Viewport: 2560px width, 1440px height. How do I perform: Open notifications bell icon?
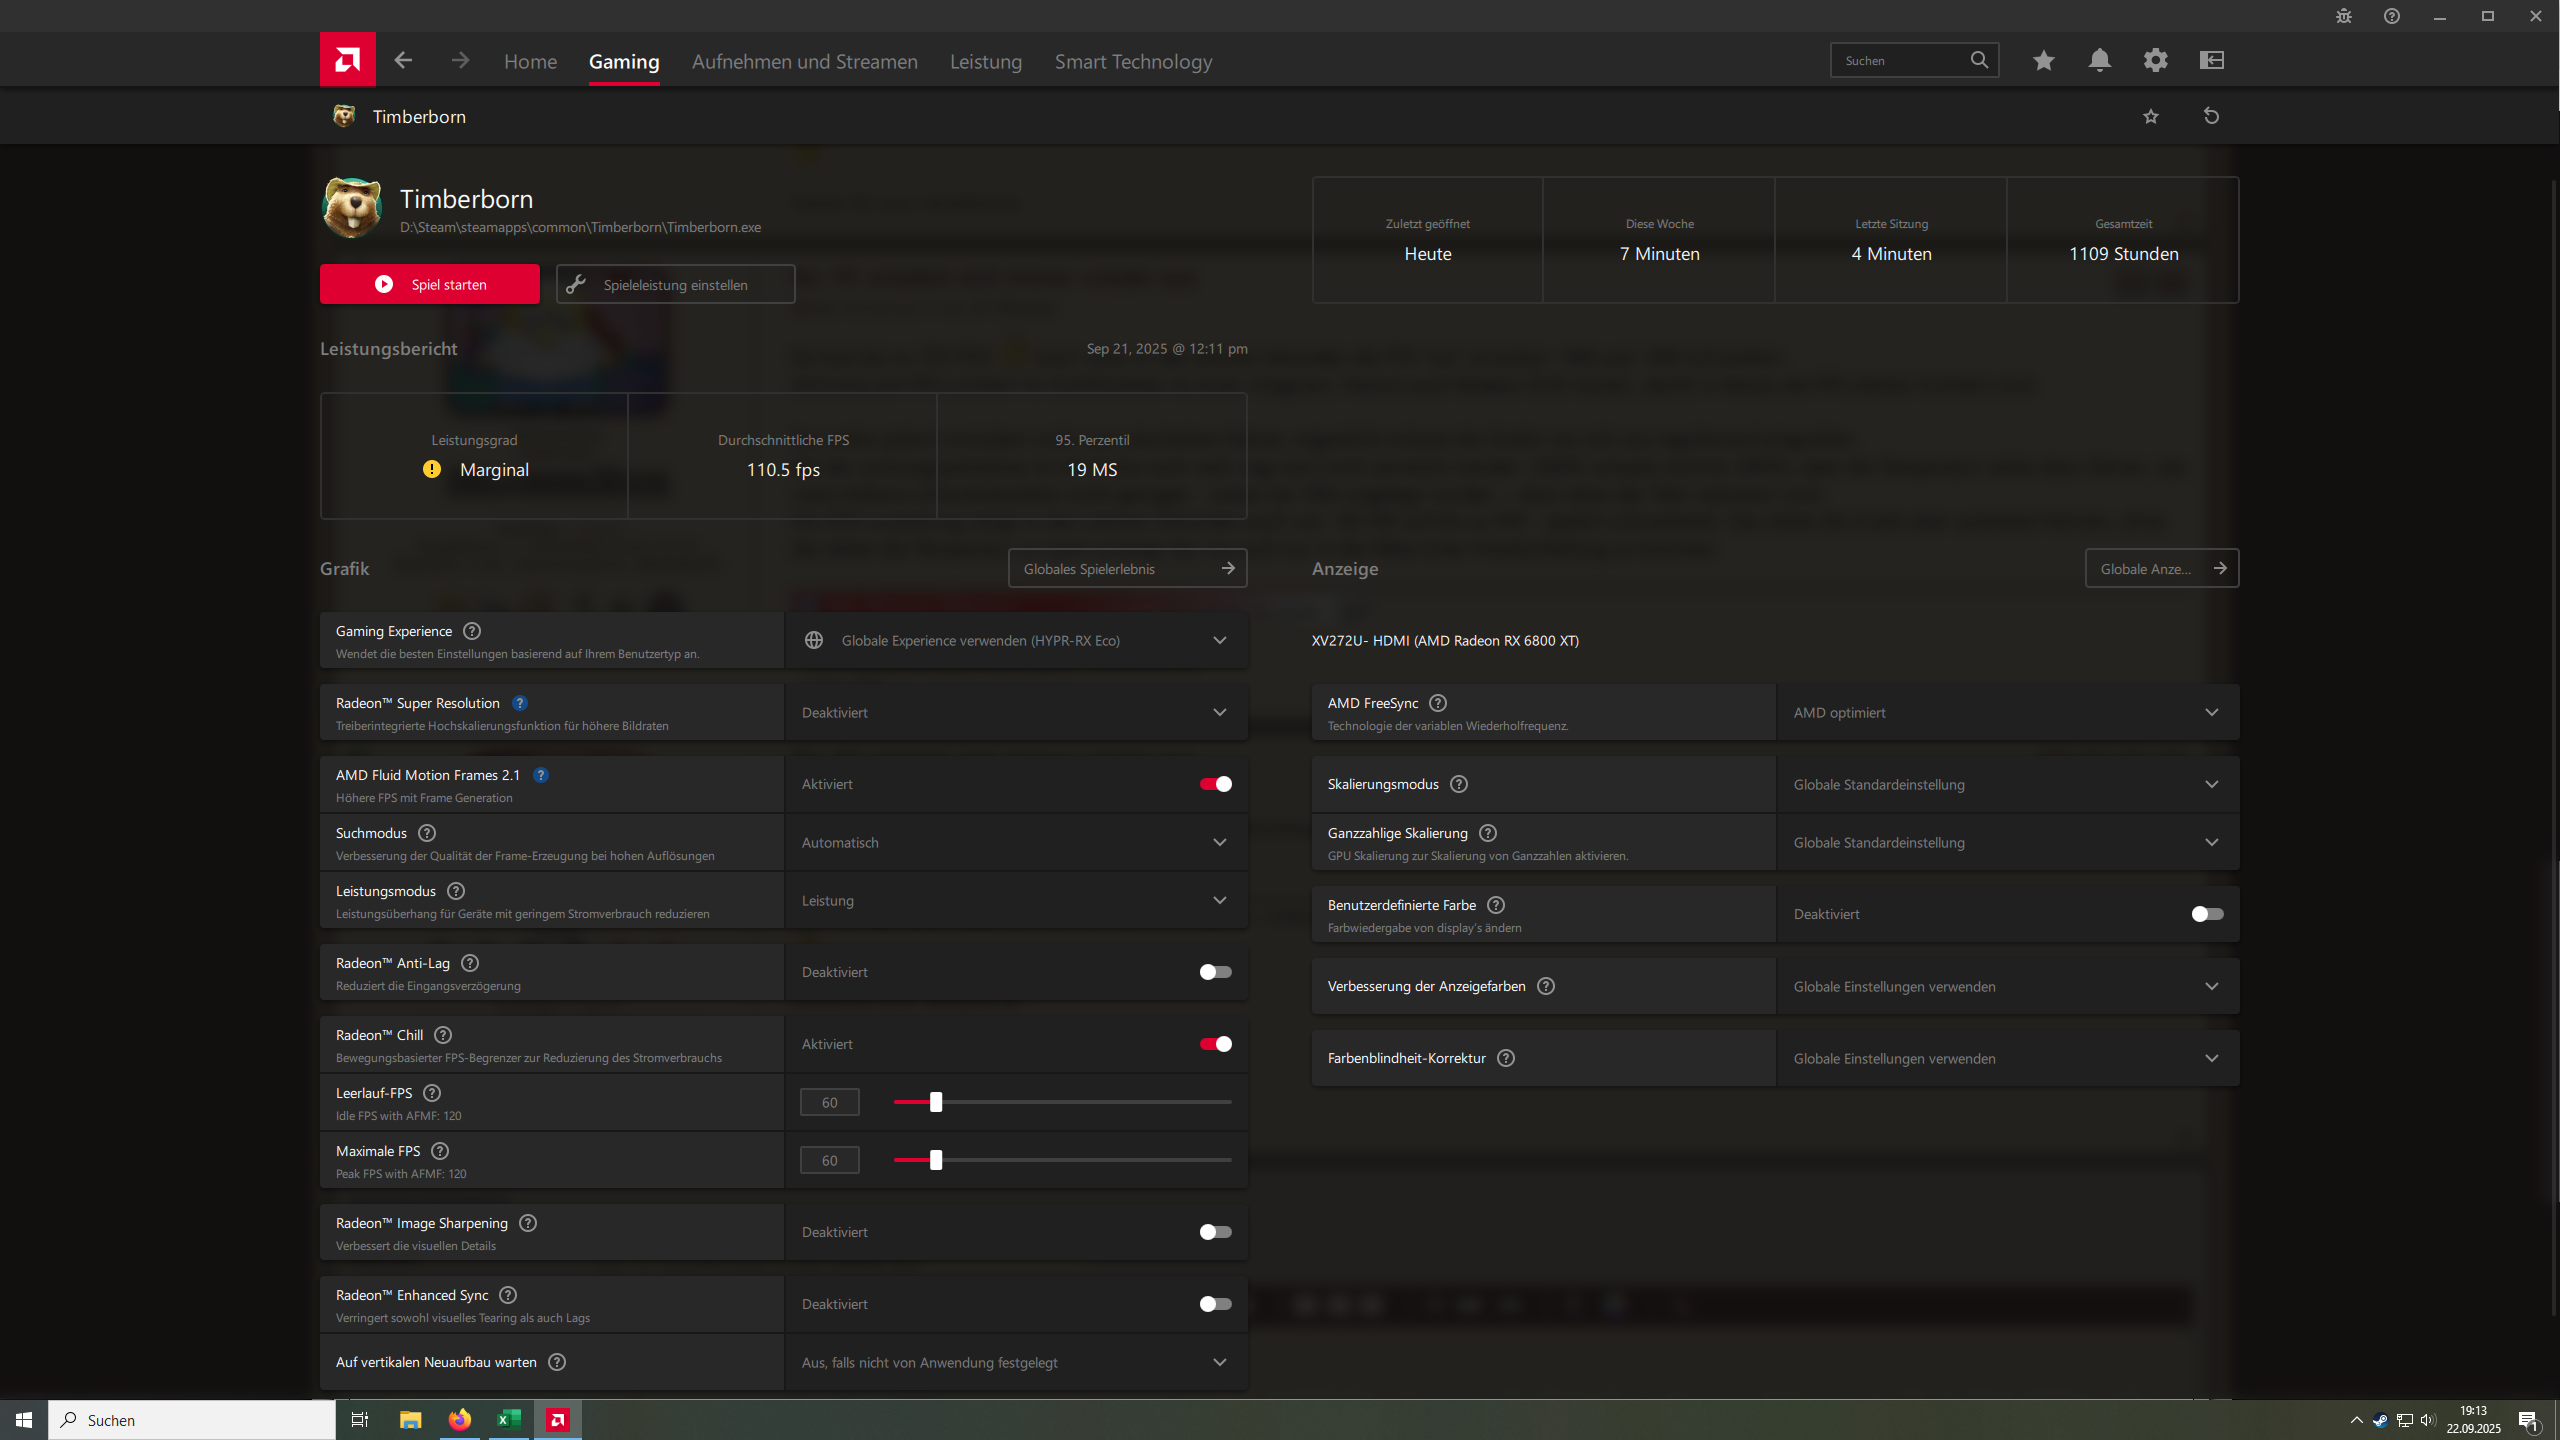point(2099,60)
